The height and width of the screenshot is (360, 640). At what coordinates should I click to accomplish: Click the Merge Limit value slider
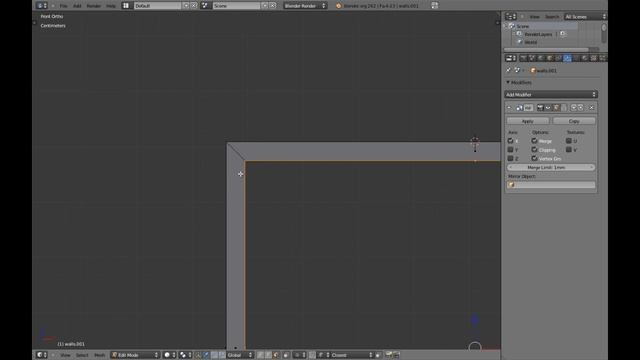tap(551, 167)
